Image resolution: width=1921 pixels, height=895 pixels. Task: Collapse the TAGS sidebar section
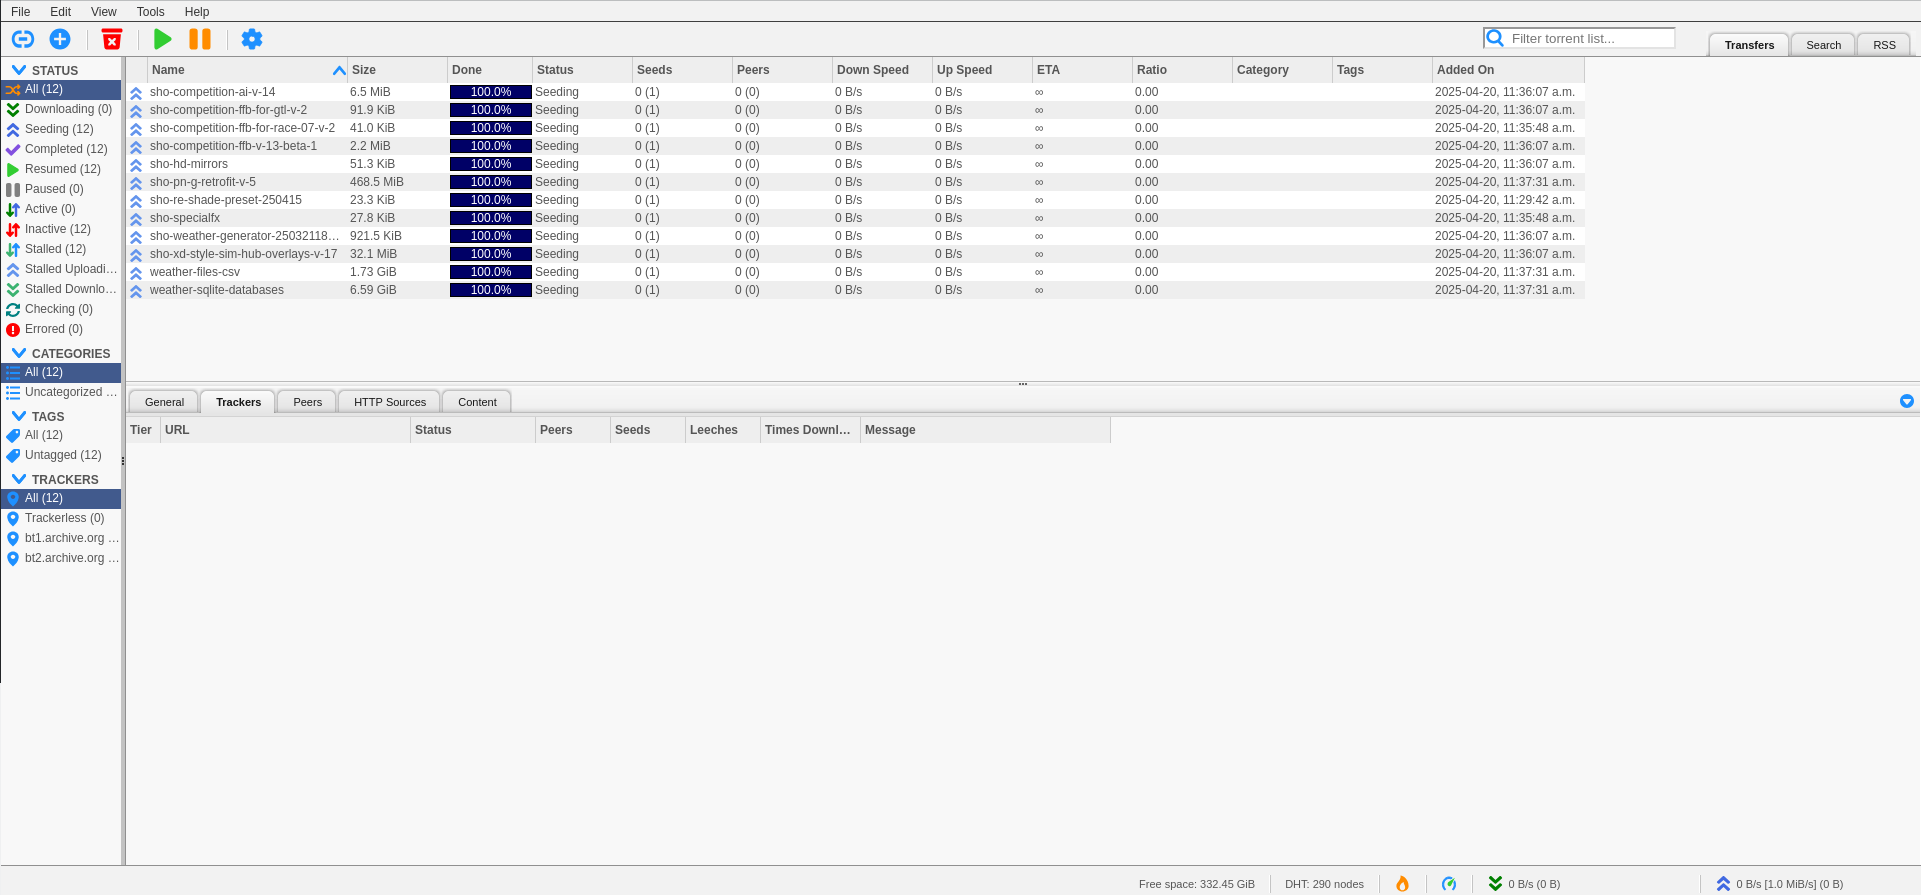(19, 416)
